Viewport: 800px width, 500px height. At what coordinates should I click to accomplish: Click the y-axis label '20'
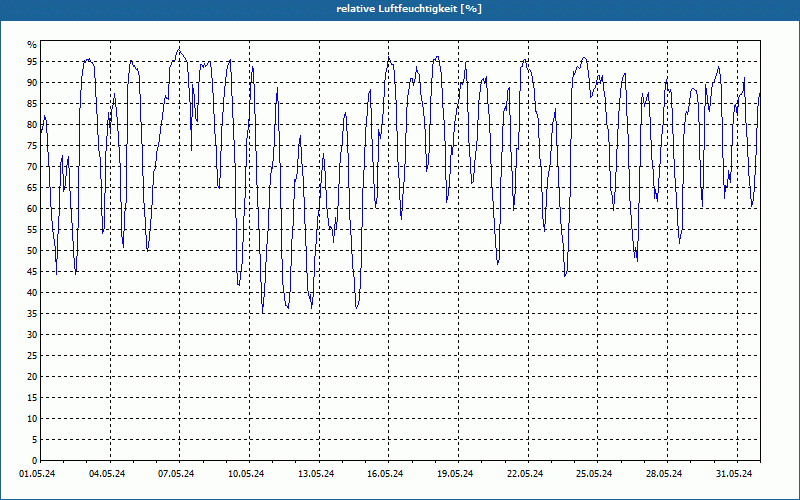pyautogui.click(x=32, y=377)
